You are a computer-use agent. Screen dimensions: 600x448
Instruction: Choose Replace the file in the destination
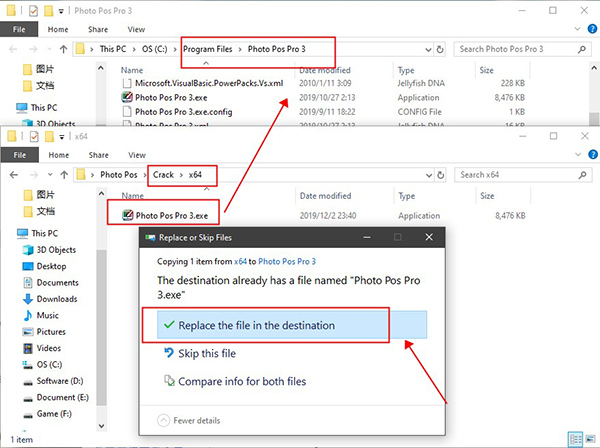click(x=292, y=325)
